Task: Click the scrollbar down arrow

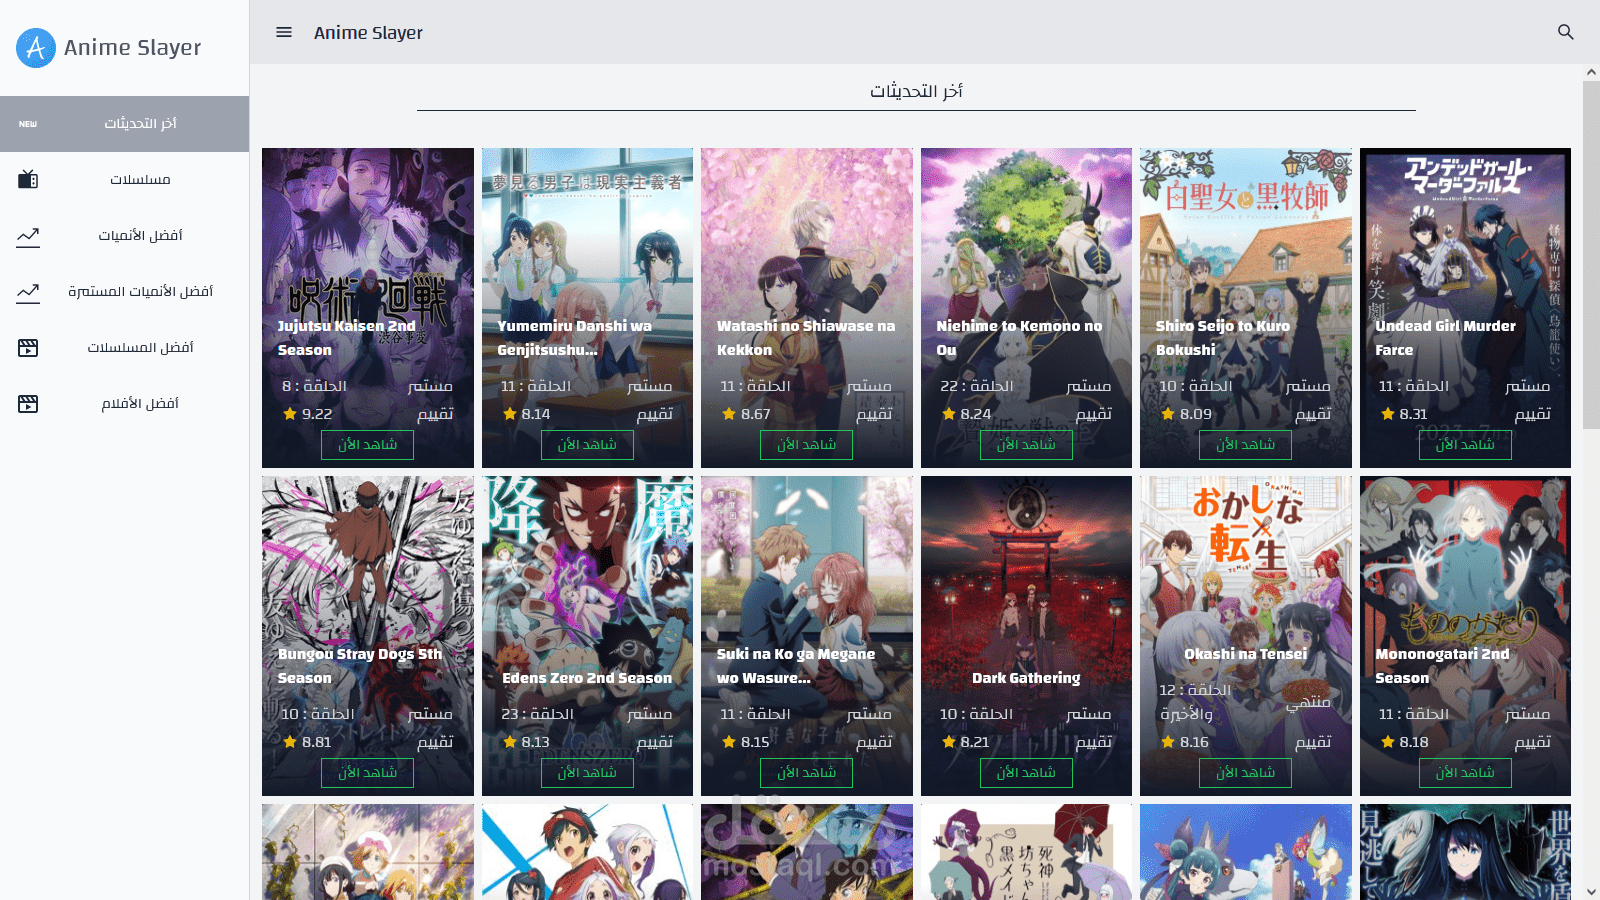Action: pos(1590,889)
